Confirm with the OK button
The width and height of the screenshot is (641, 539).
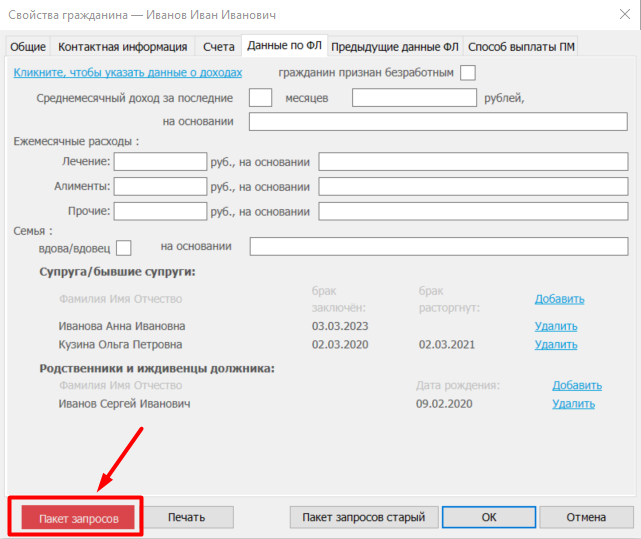(x=488, y=517)
